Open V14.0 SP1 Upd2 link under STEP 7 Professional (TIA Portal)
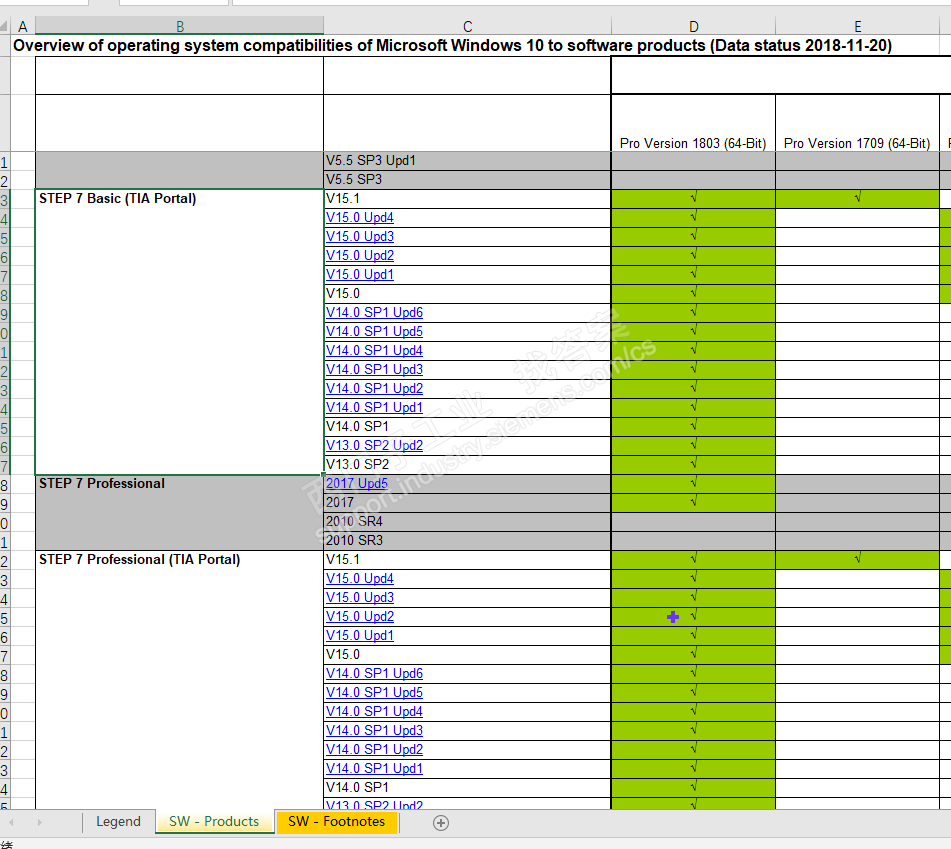951x849 pixels. click(x=374, y=750)
